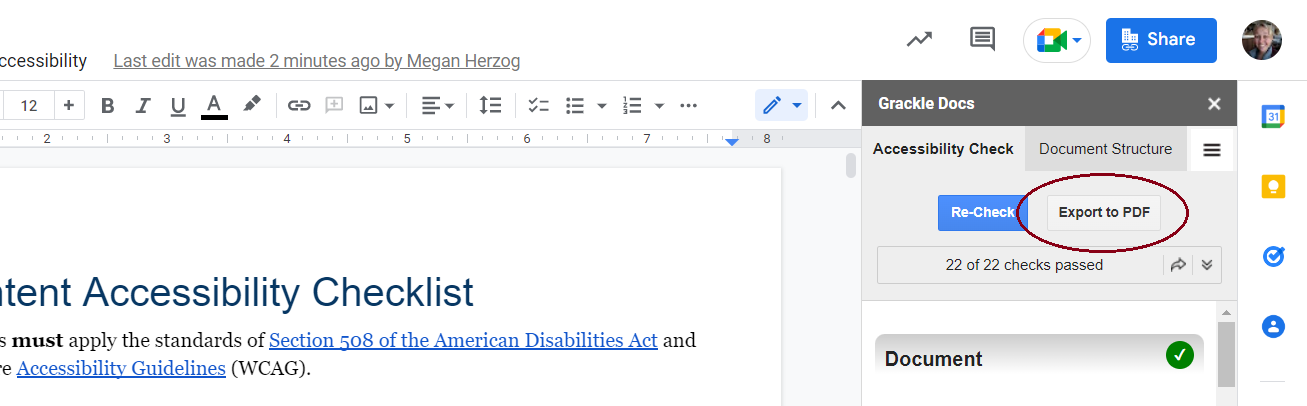Viewport: 1307px width, 406px height.
Task: Open Contacts in side panel
Action: (x=1273, y=326)
